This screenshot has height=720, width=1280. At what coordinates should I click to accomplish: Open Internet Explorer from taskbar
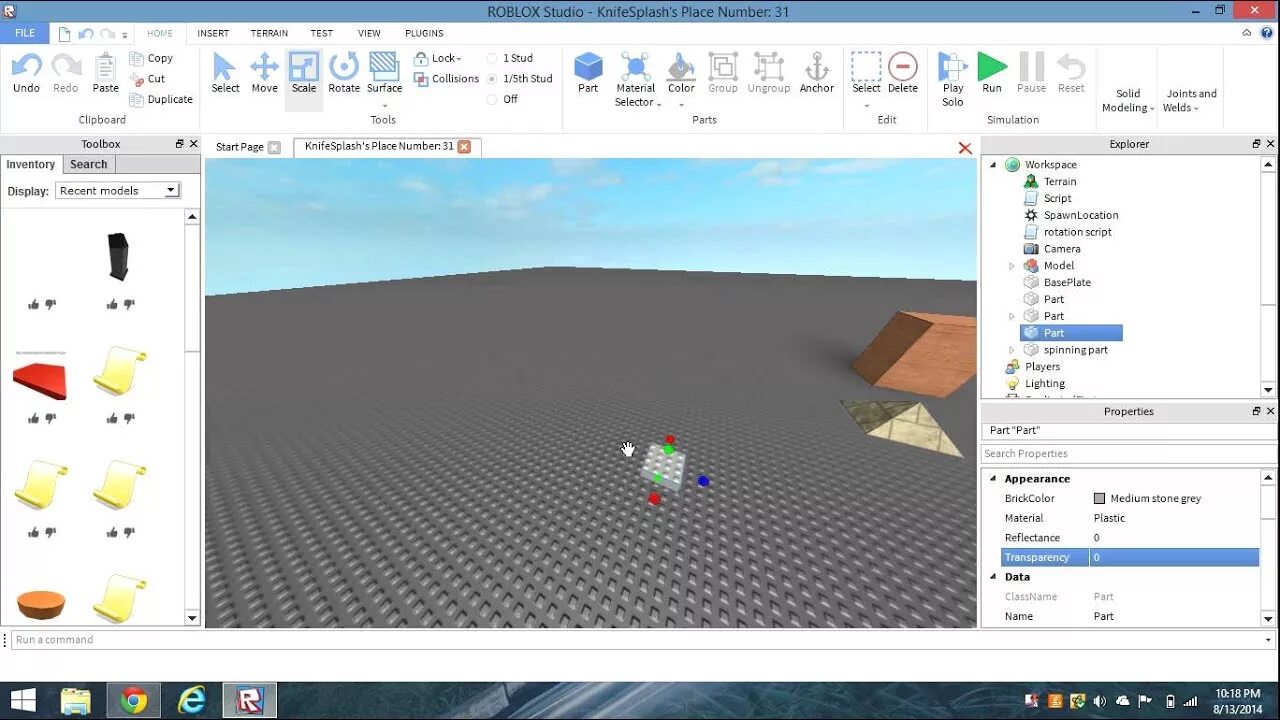coord(191,700)
